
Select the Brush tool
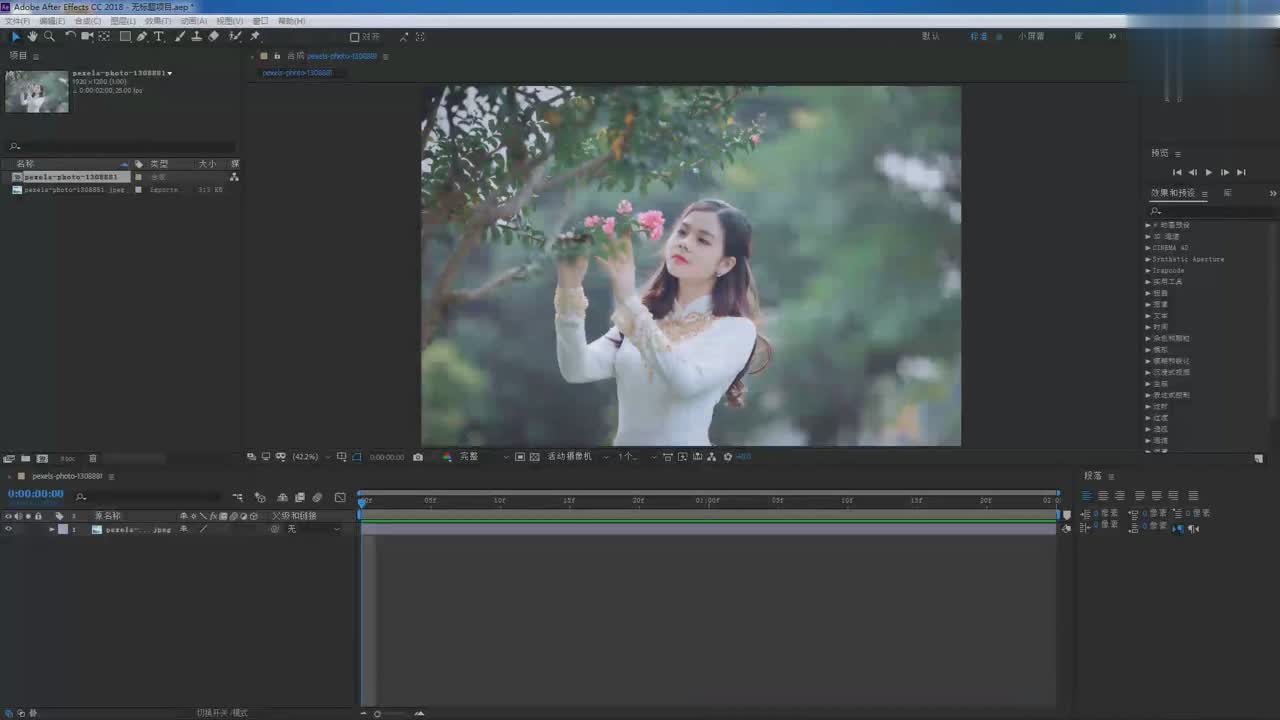[180, 36]
